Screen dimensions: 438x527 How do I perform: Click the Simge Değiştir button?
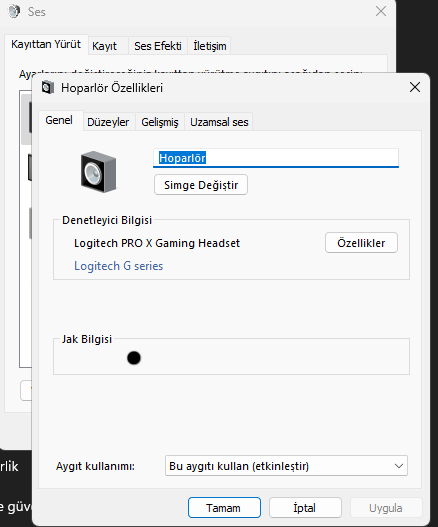[201, 185]
